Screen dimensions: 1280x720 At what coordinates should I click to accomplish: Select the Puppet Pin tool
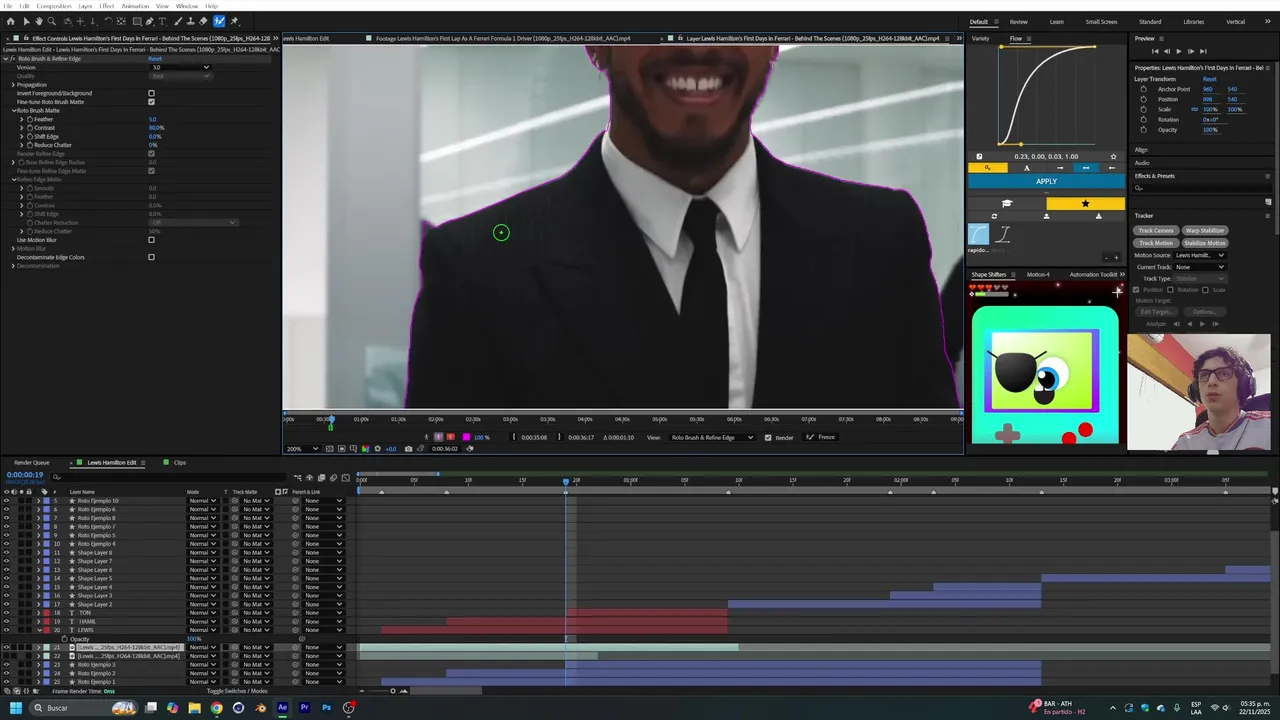click(235, 21)
